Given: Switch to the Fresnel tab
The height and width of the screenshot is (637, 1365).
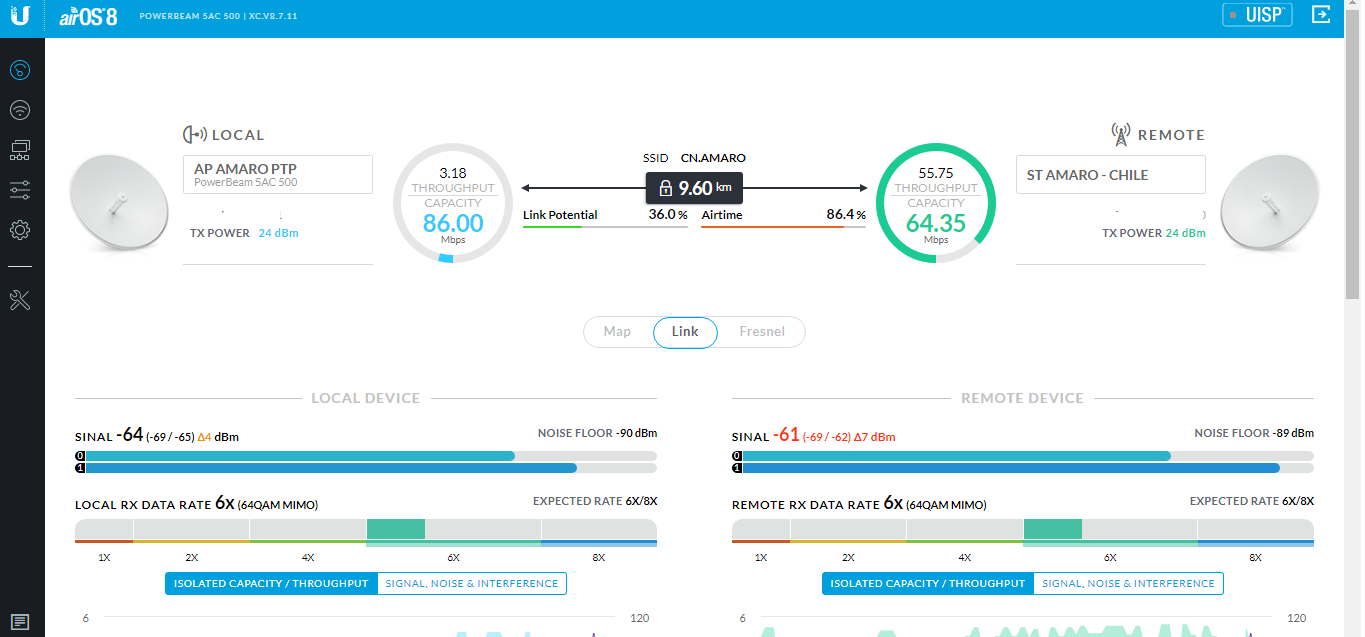Looking at the screenshot, I should pos(762,331).
